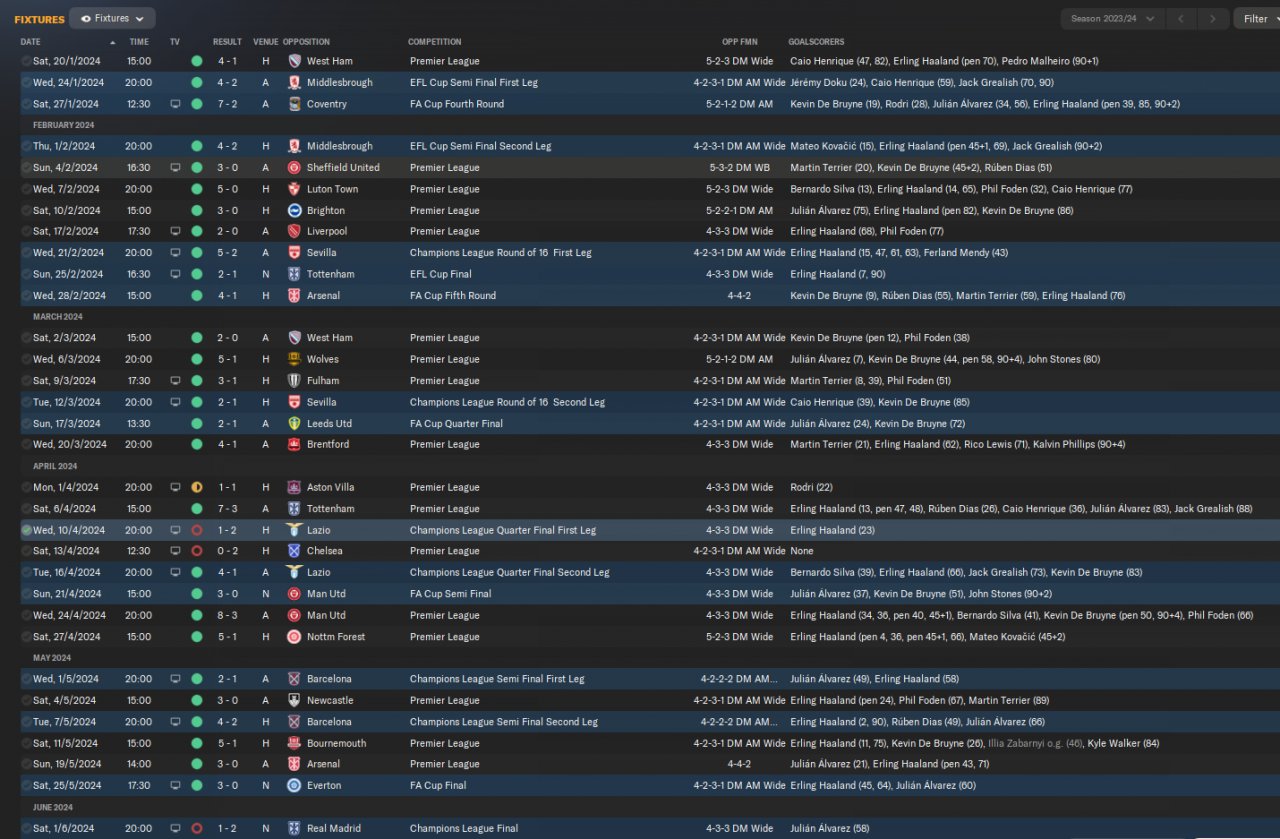Image resolution: width=1280 pixels, height=839 pixels.
Task: Click the TV icon on the Fulham row
Action: (x=176, y=381)
